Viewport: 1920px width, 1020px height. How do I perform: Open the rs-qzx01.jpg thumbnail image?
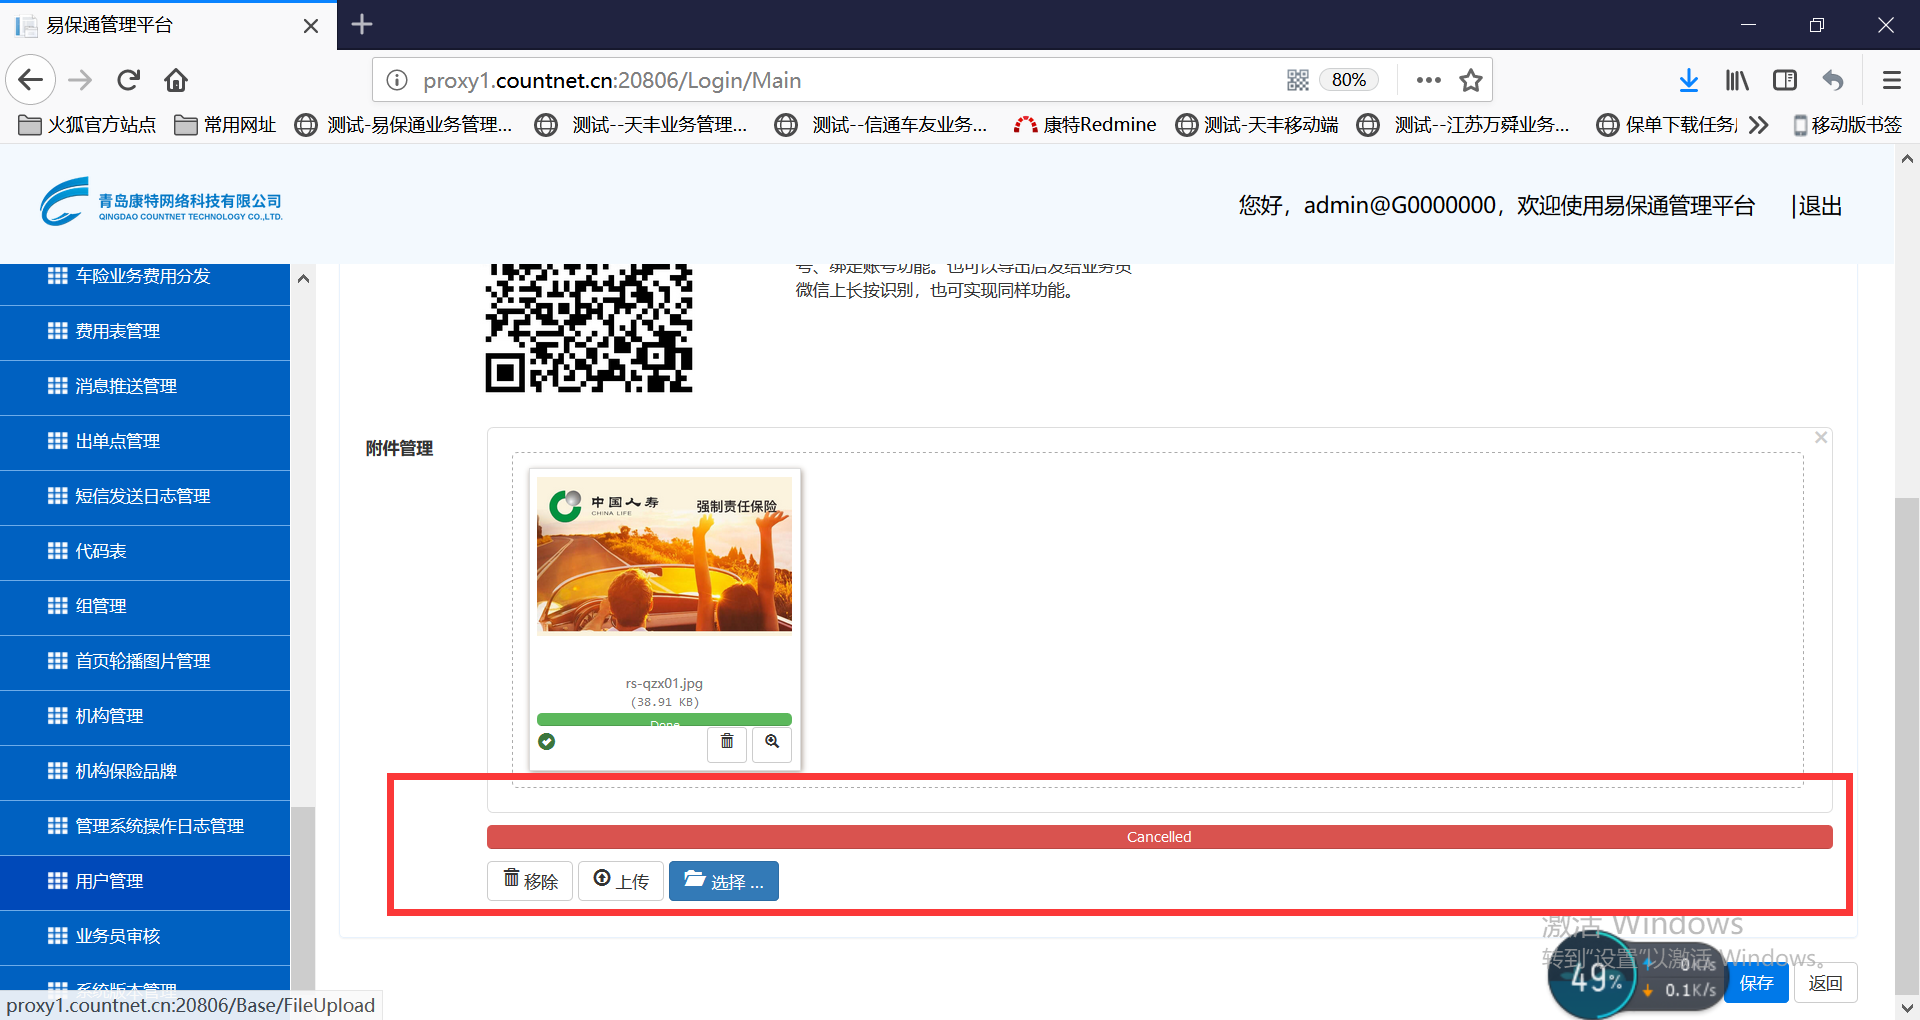664,555
